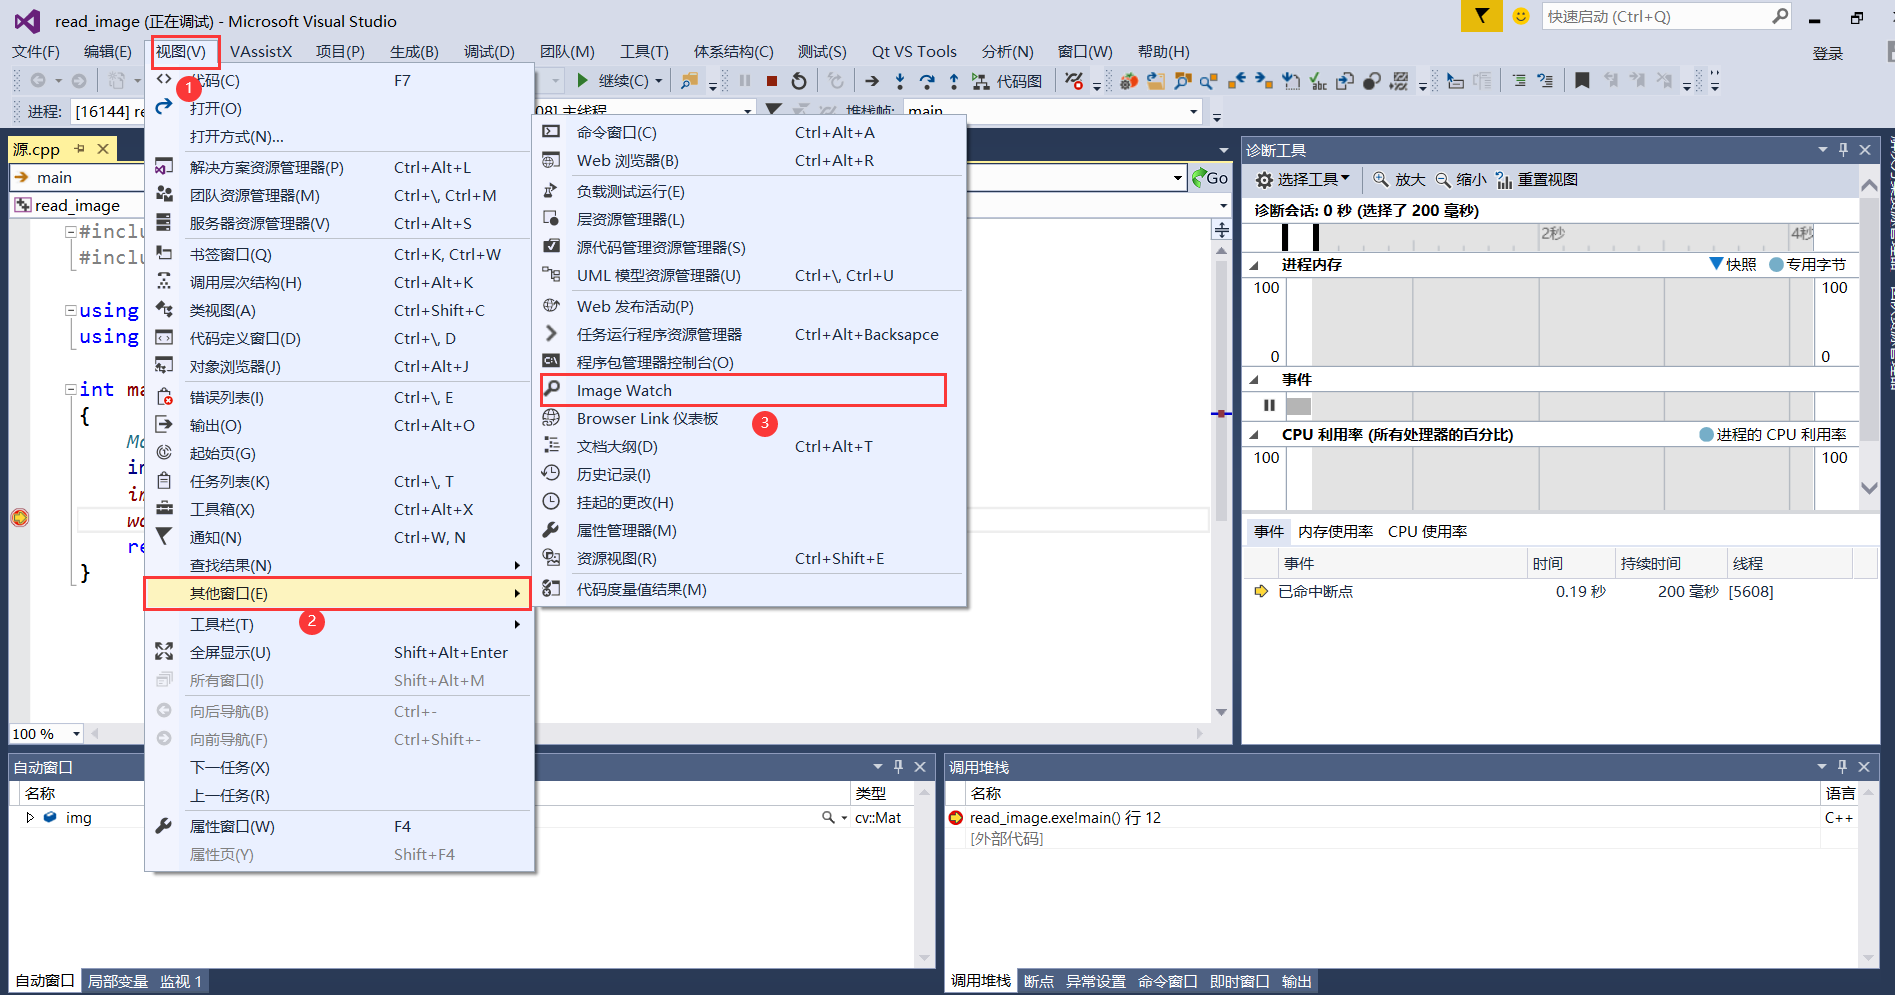The image size is (1895, 995).
Task: Open the 代码图 code map button
Action: (1007, 81)
